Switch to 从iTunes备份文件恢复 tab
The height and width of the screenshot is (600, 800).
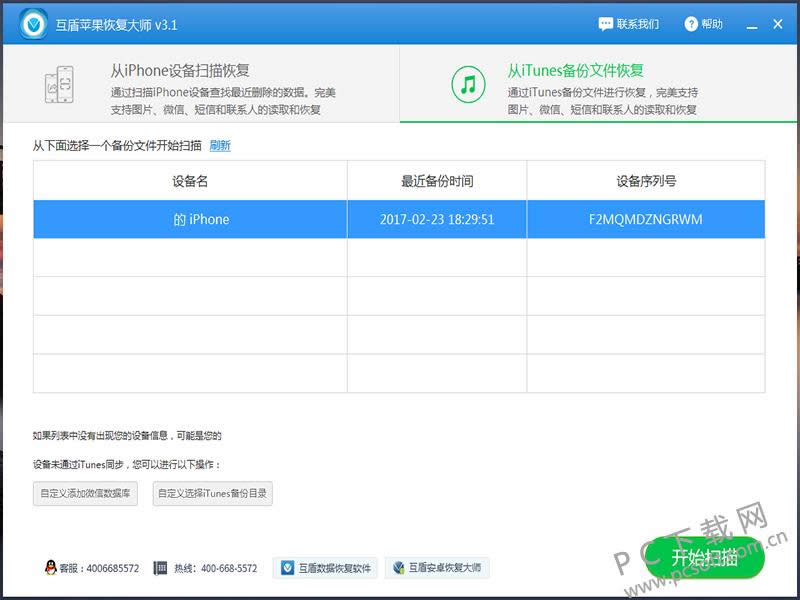[598, 84]
